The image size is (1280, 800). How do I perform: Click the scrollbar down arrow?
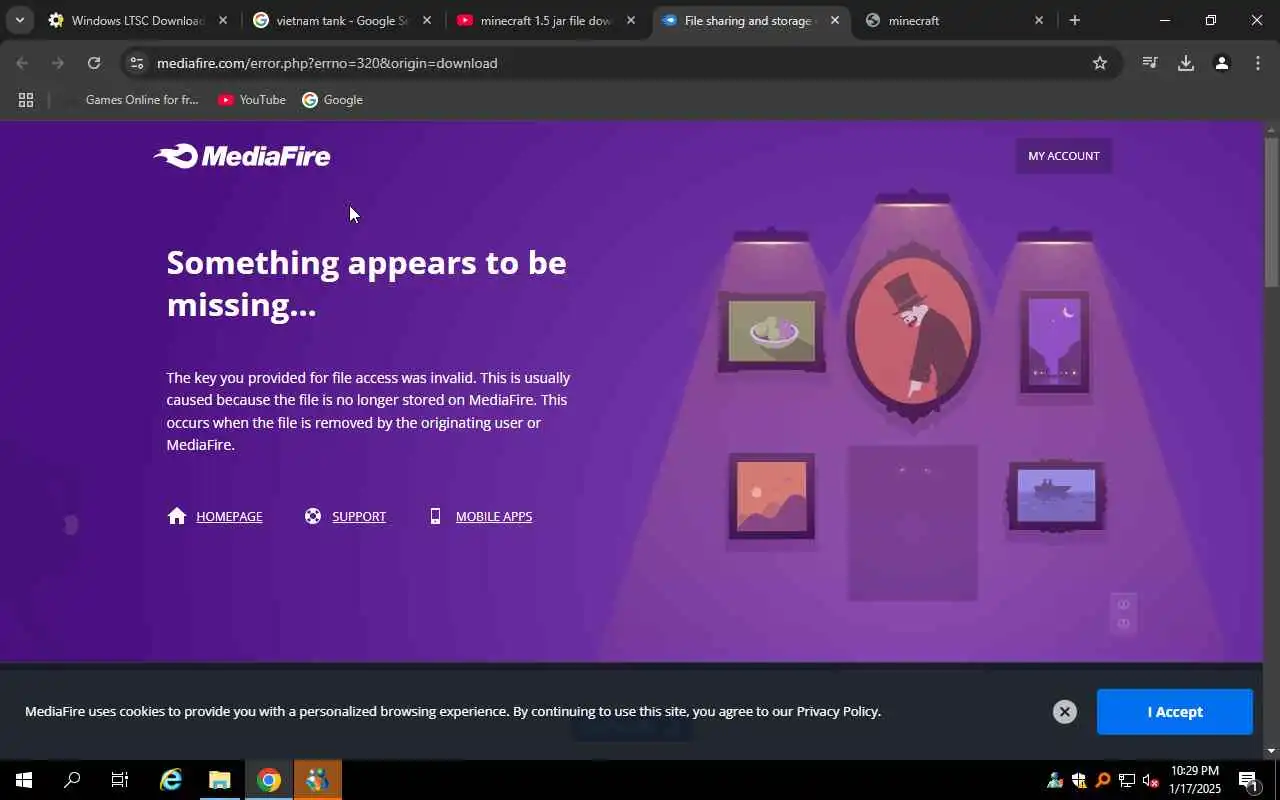click(x=1272, y=751)
